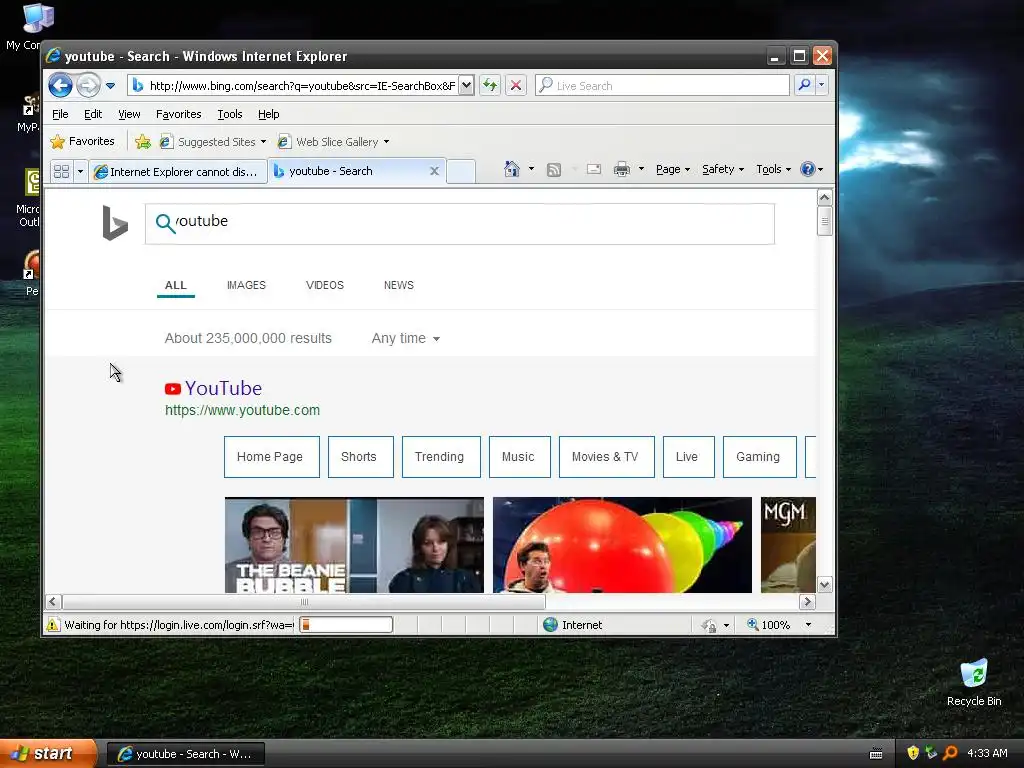Click the Home Page sitelink button

point(272,457)
